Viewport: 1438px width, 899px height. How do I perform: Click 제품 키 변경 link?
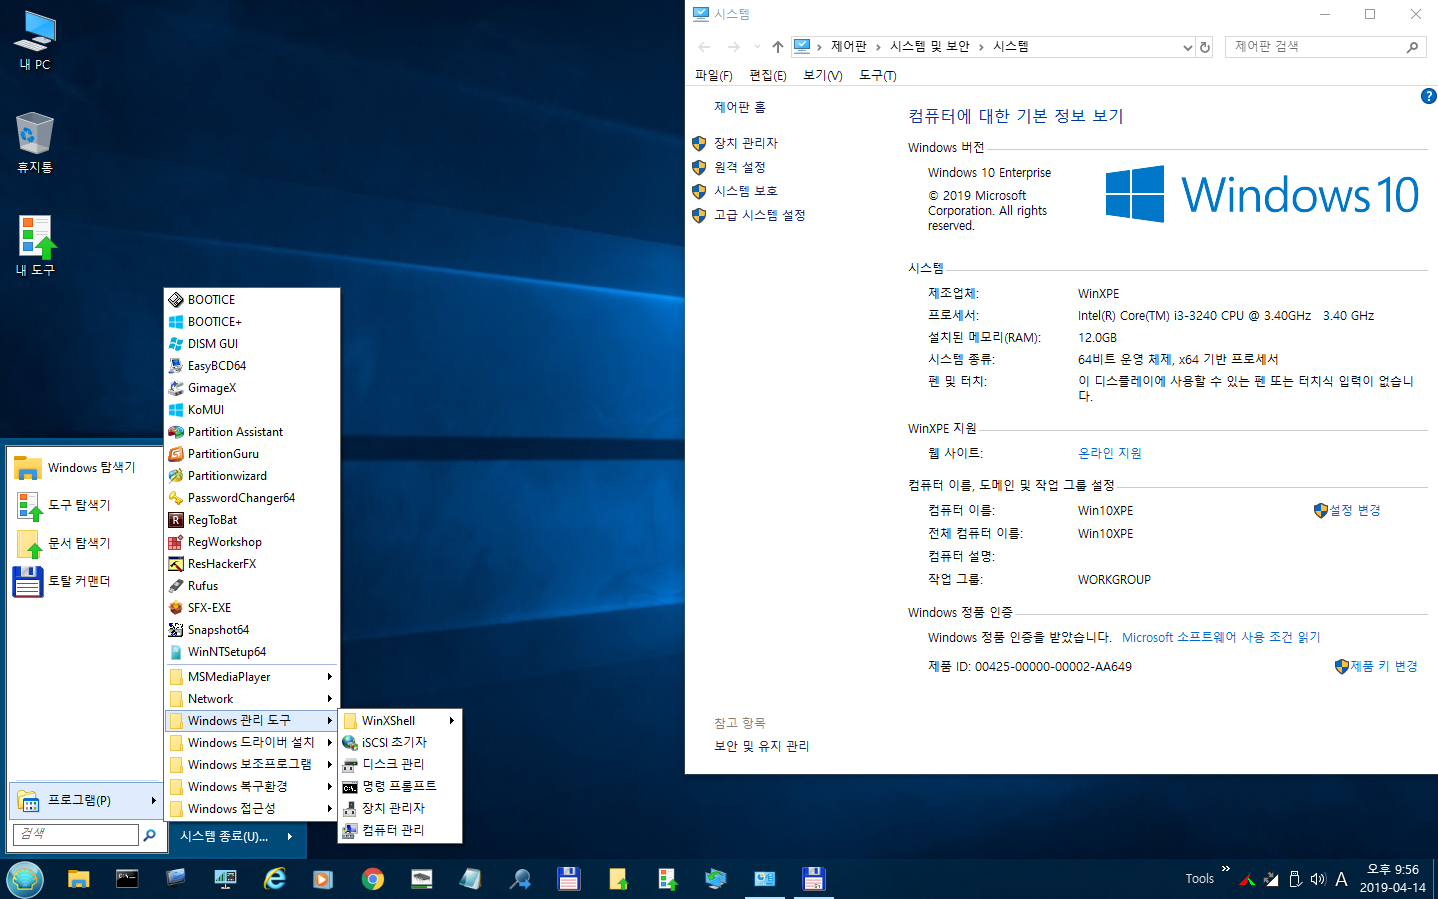[1384, 666]
